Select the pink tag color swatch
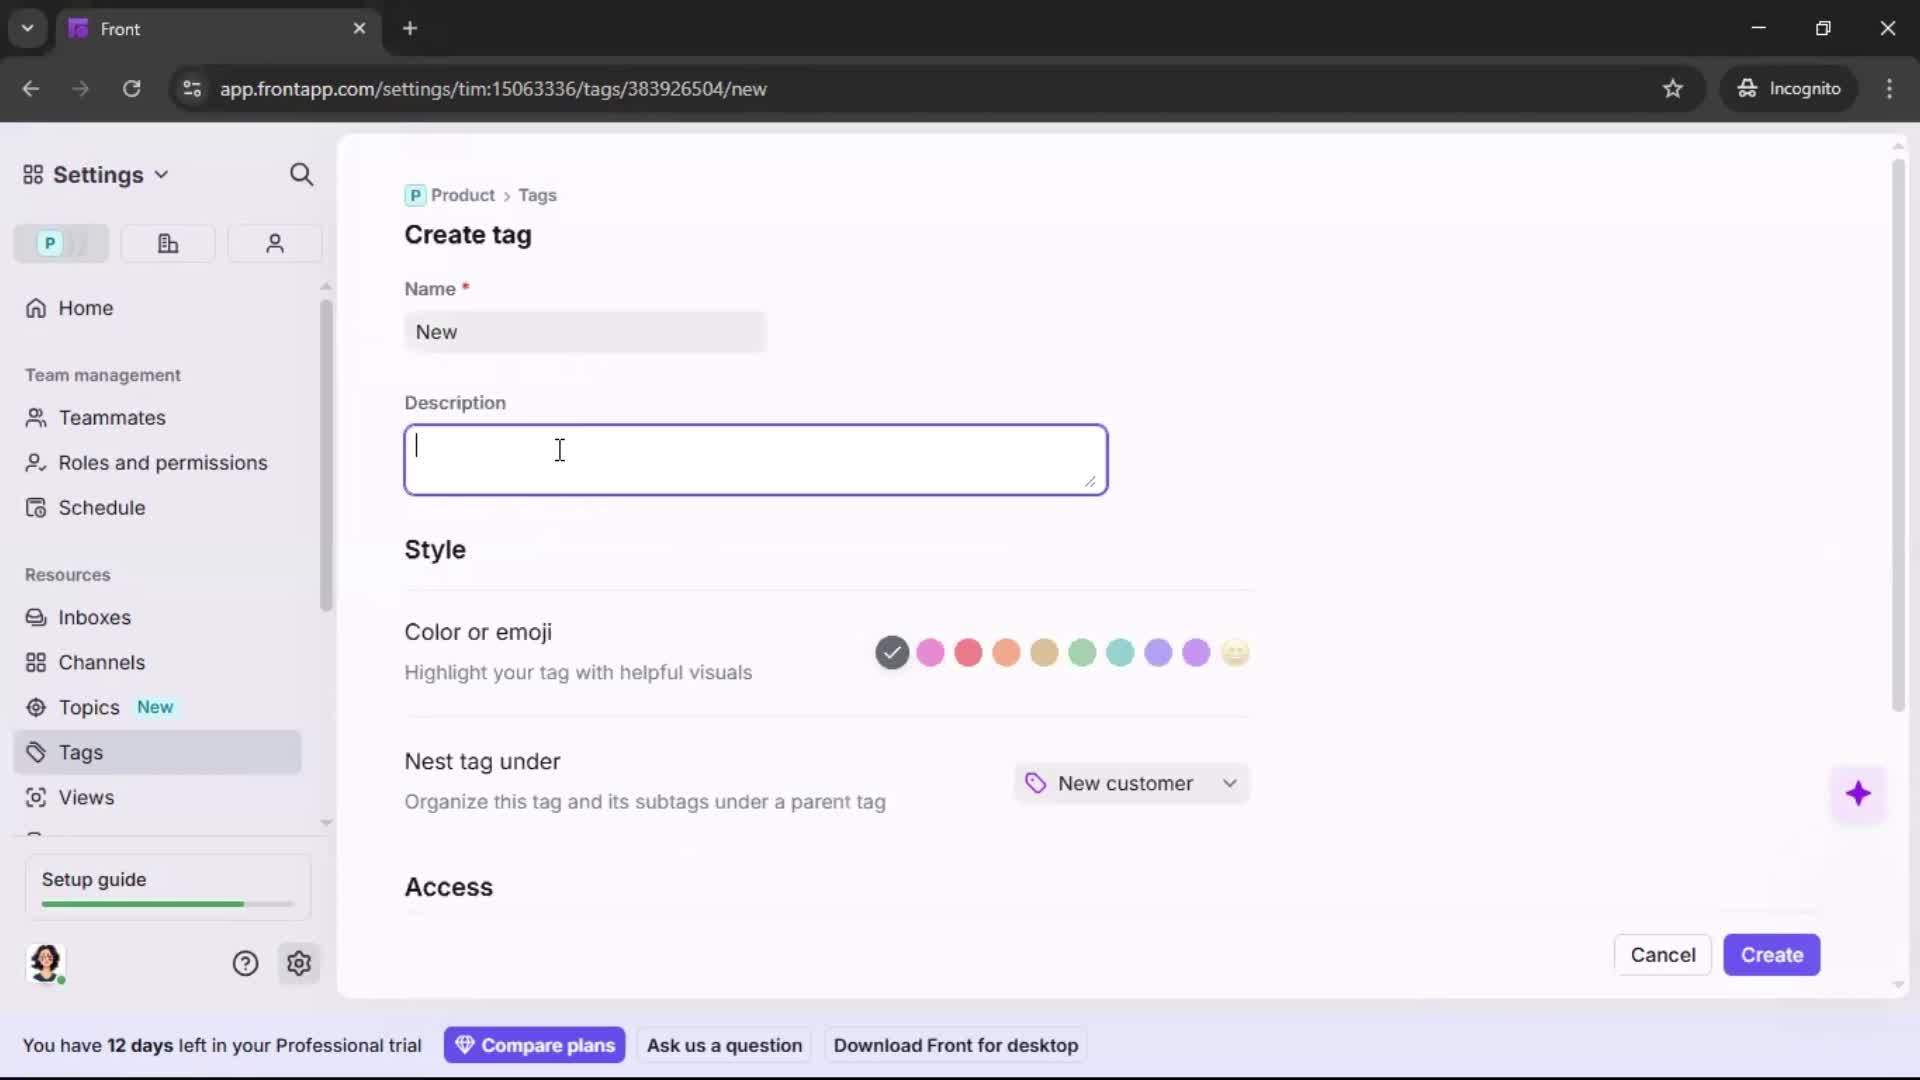 click(x=930, y=652)
